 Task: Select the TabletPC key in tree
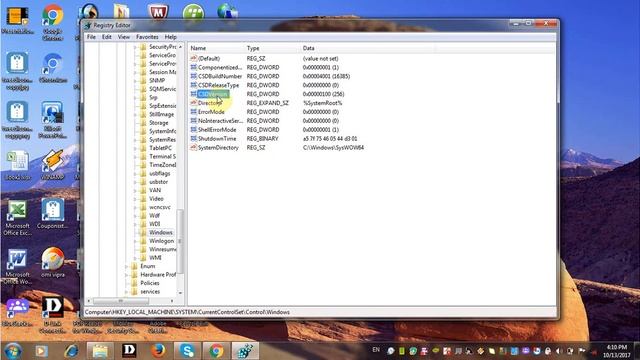click(x=160, y=148)
